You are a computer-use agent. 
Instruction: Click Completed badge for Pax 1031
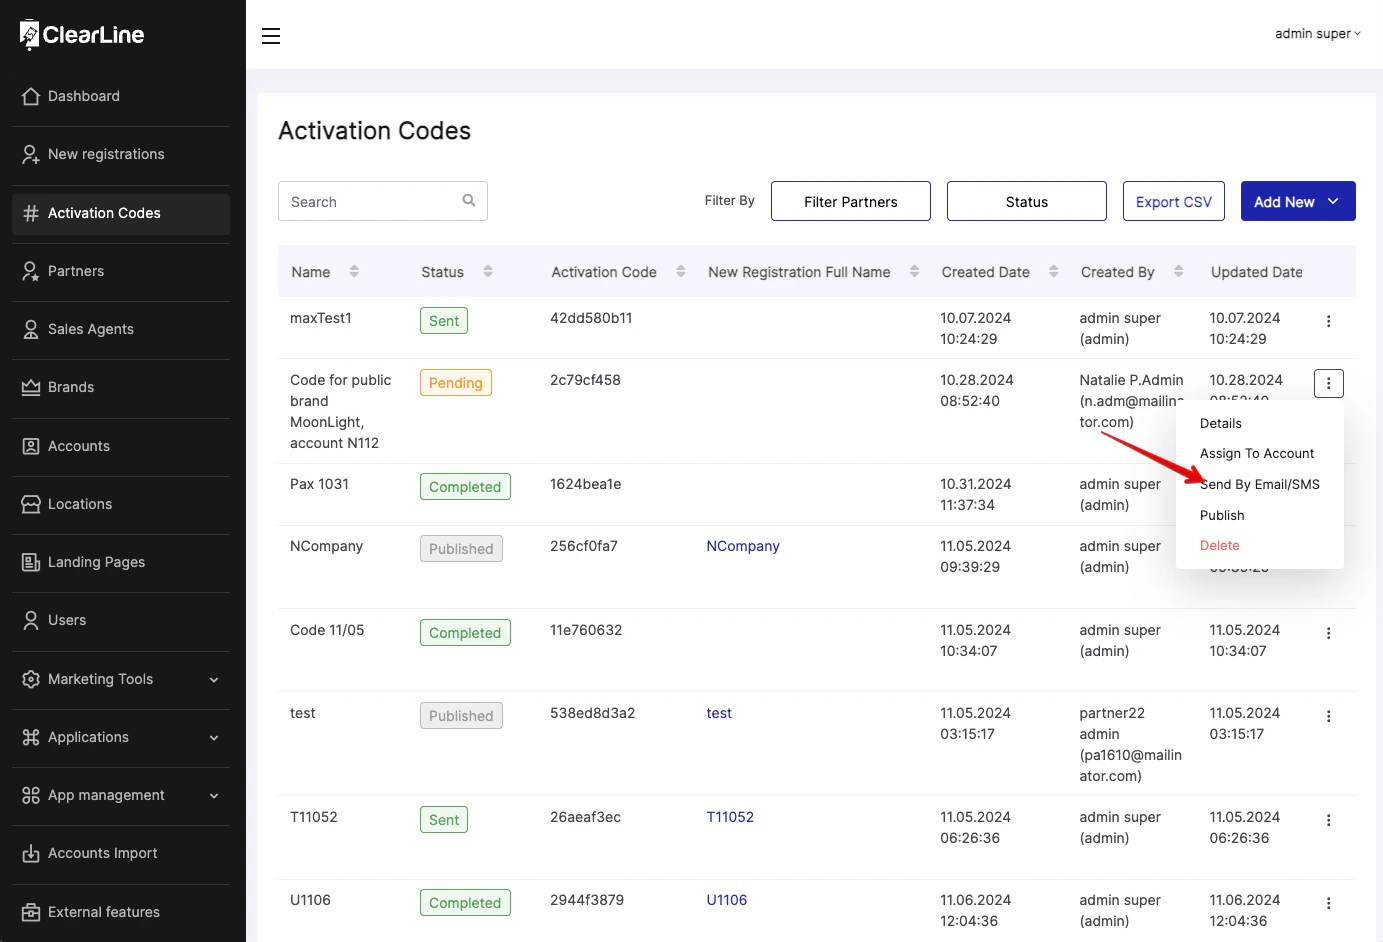point(465,487)
